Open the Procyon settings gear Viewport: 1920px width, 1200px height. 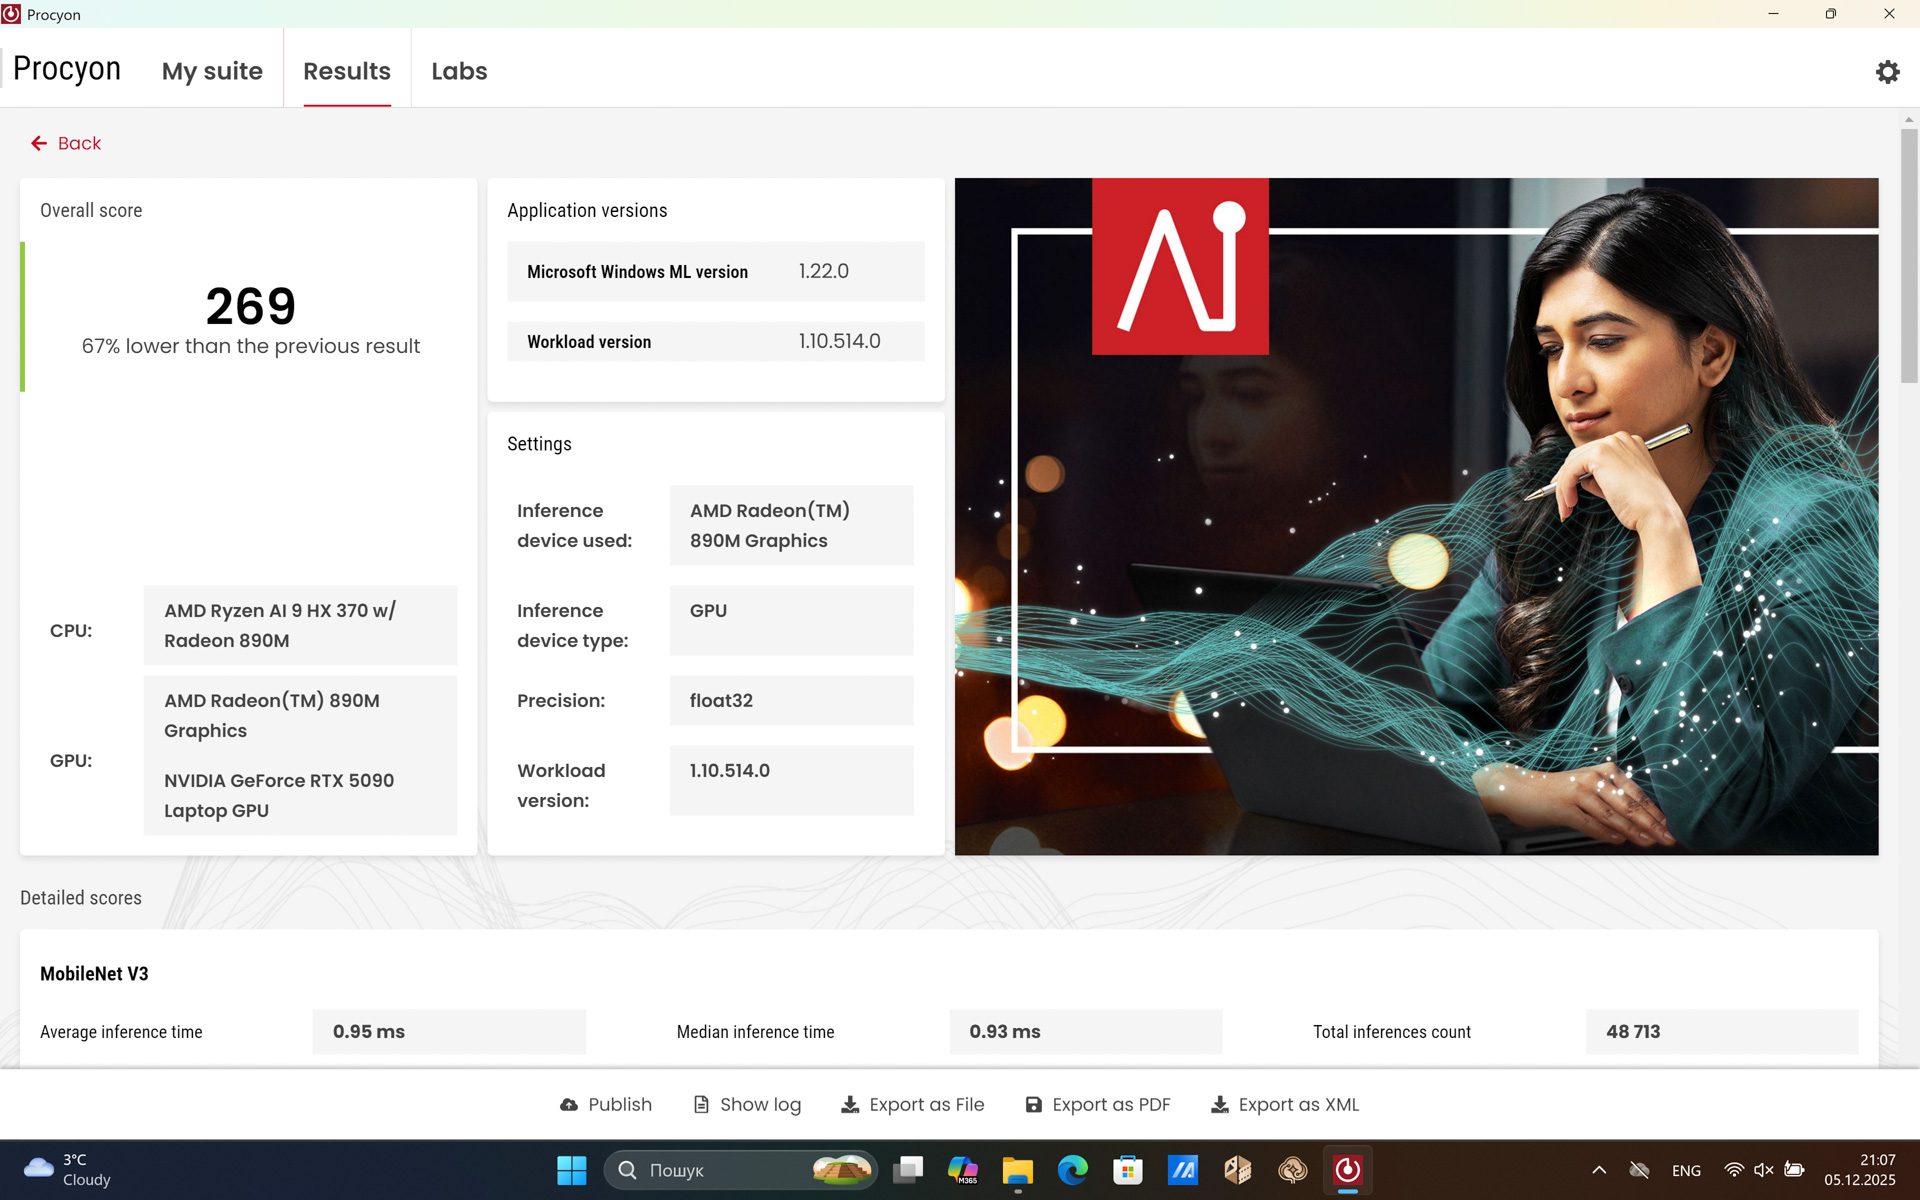pyautogui.click(x=1887, y=72)
